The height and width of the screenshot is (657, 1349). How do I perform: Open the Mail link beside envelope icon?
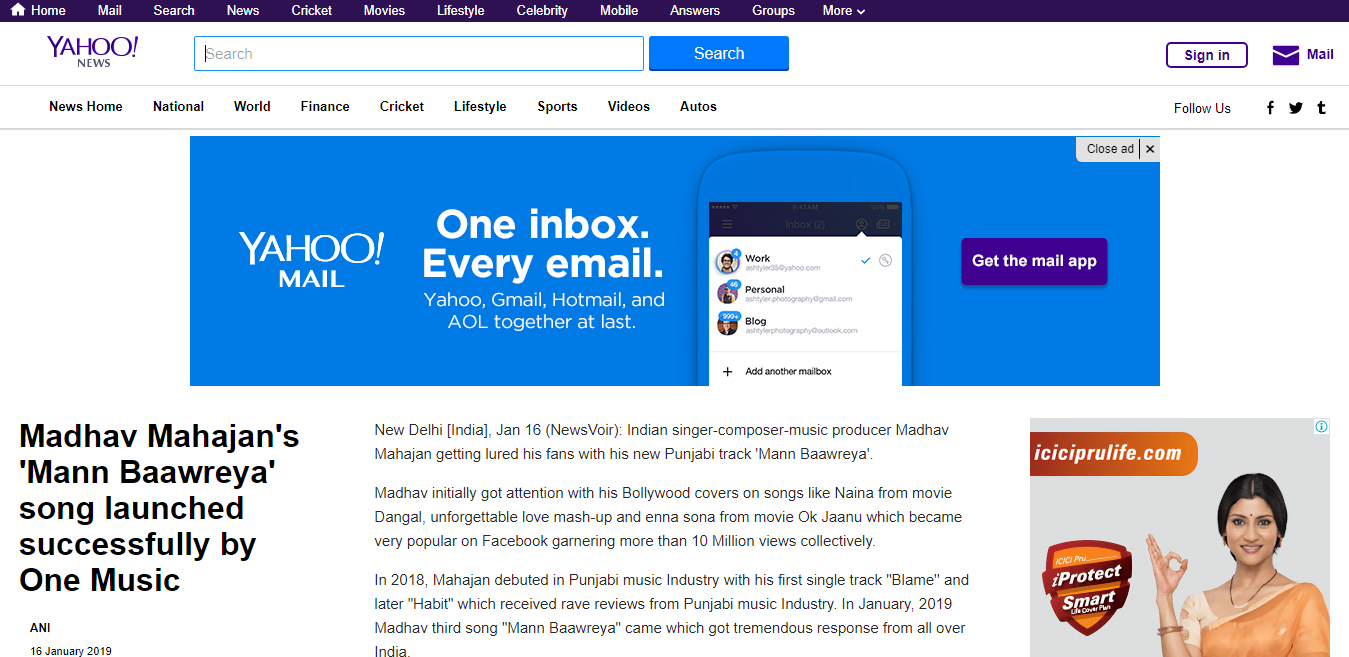pos(1320,55)
